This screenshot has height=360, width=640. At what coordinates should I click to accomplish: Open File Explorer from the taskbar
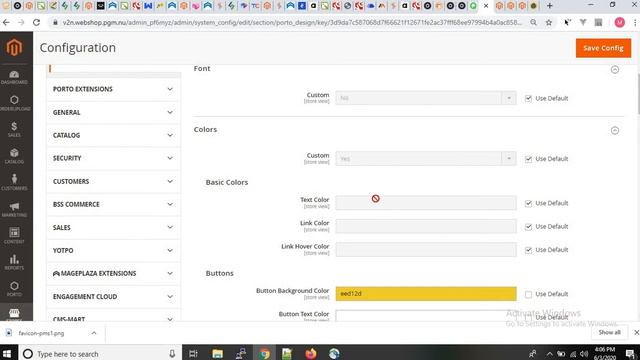(x=217, y=353)
